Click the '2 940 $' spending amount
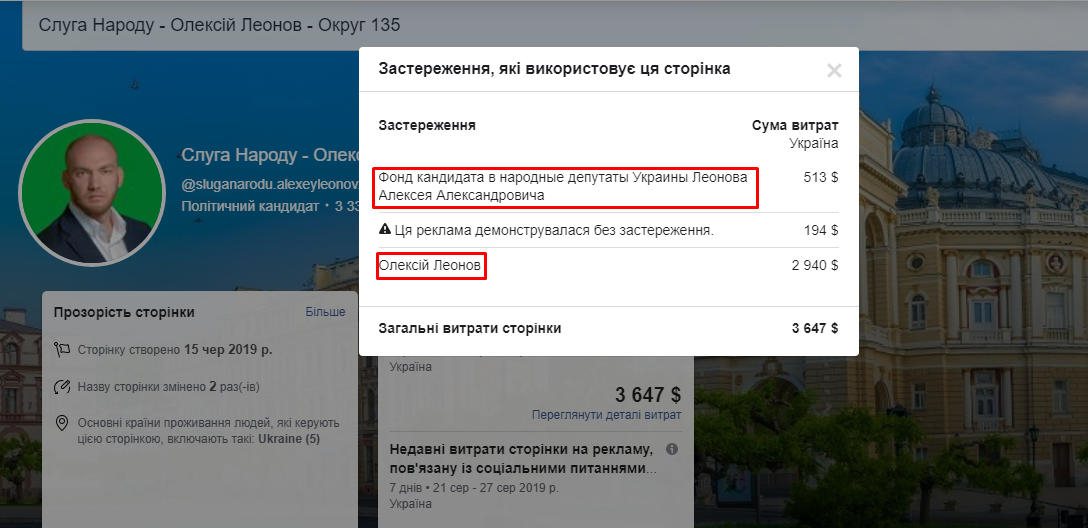 point(815,265)
